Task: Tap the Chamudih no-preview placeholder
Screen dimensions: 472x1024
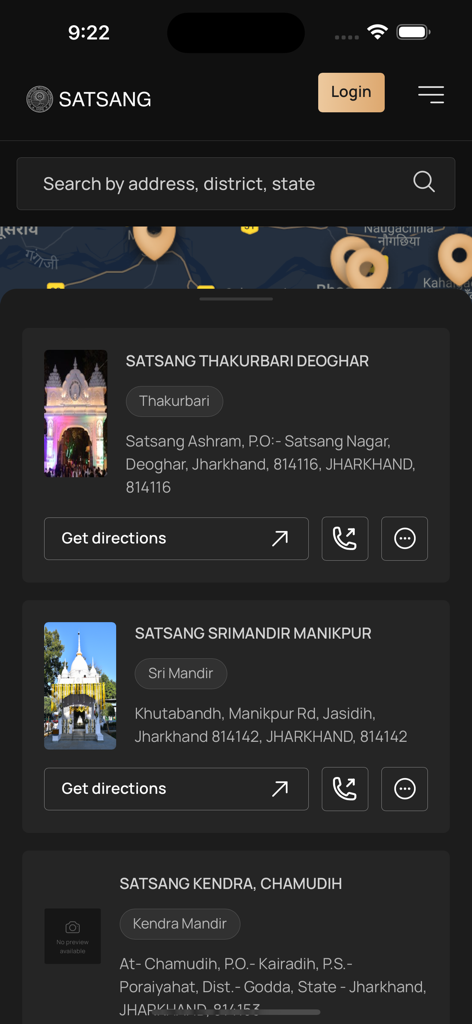Action: coord(72,936)
